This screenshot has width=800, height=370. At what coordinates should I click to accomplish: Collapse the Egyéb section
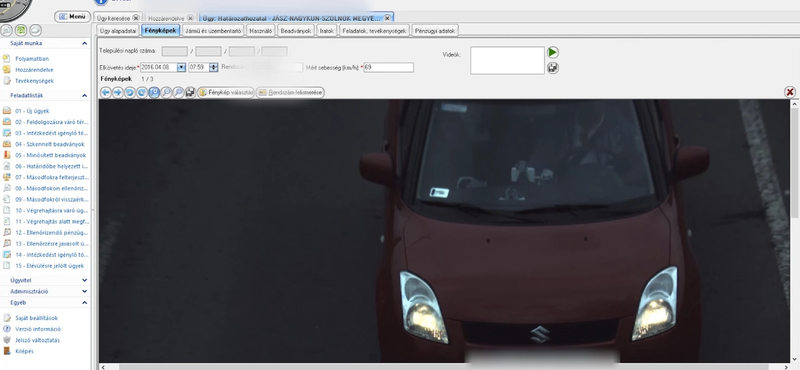[x=84, y=303]
